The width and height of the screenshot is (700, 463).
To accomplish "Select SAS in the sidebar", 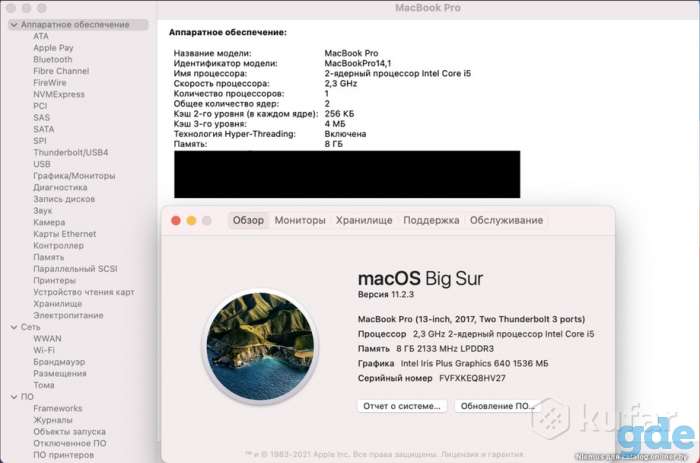I will [x=41, y=118].
